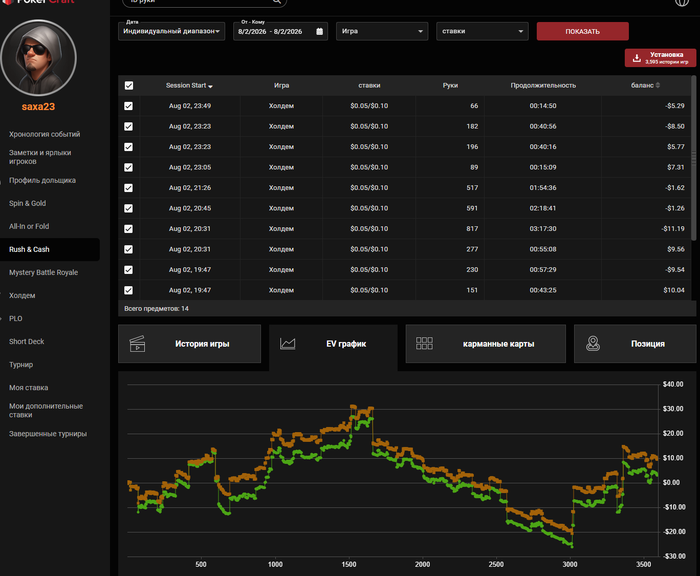Click the $10.04 balance cell
Image resolution: width=700 pixels, height=576 pixels.
[674, 290]
